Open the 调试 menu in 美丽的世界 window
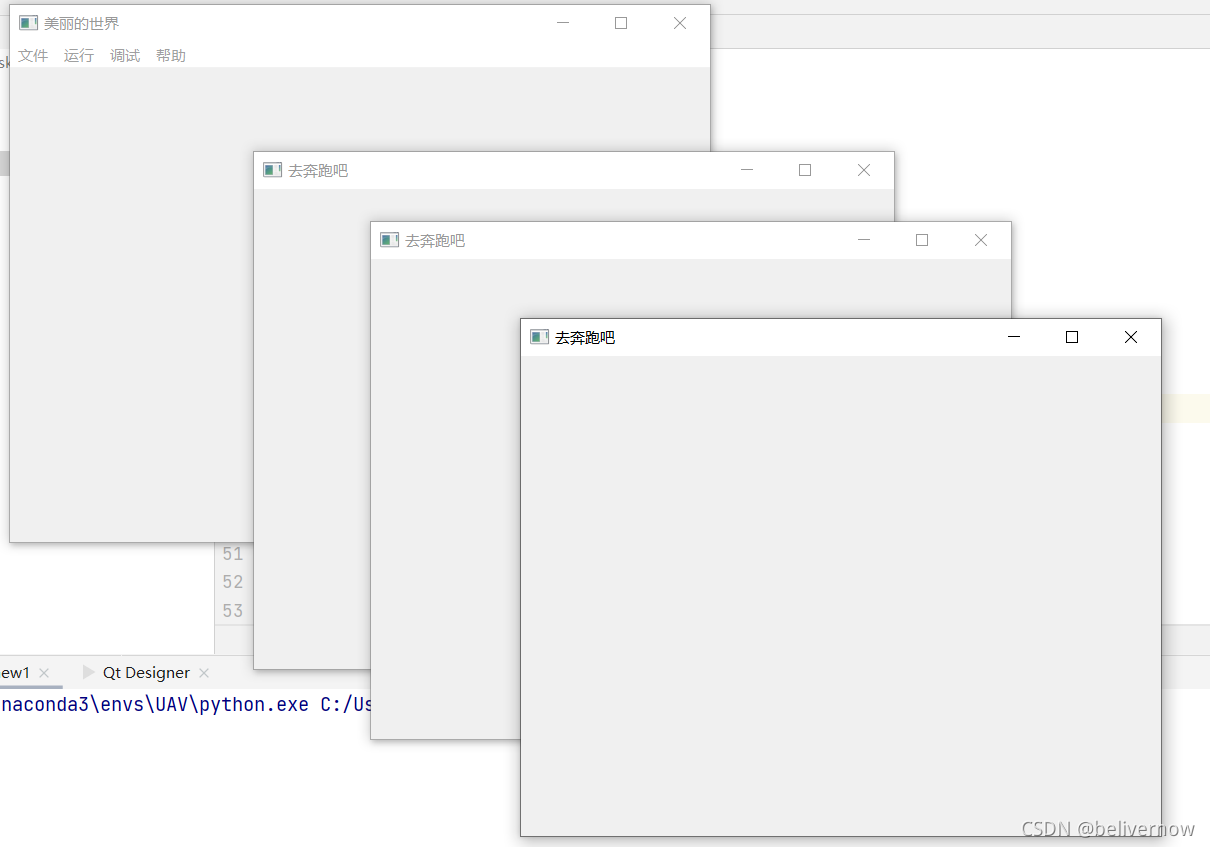This screenshot has height=847, width=1210. coord(125,56)
